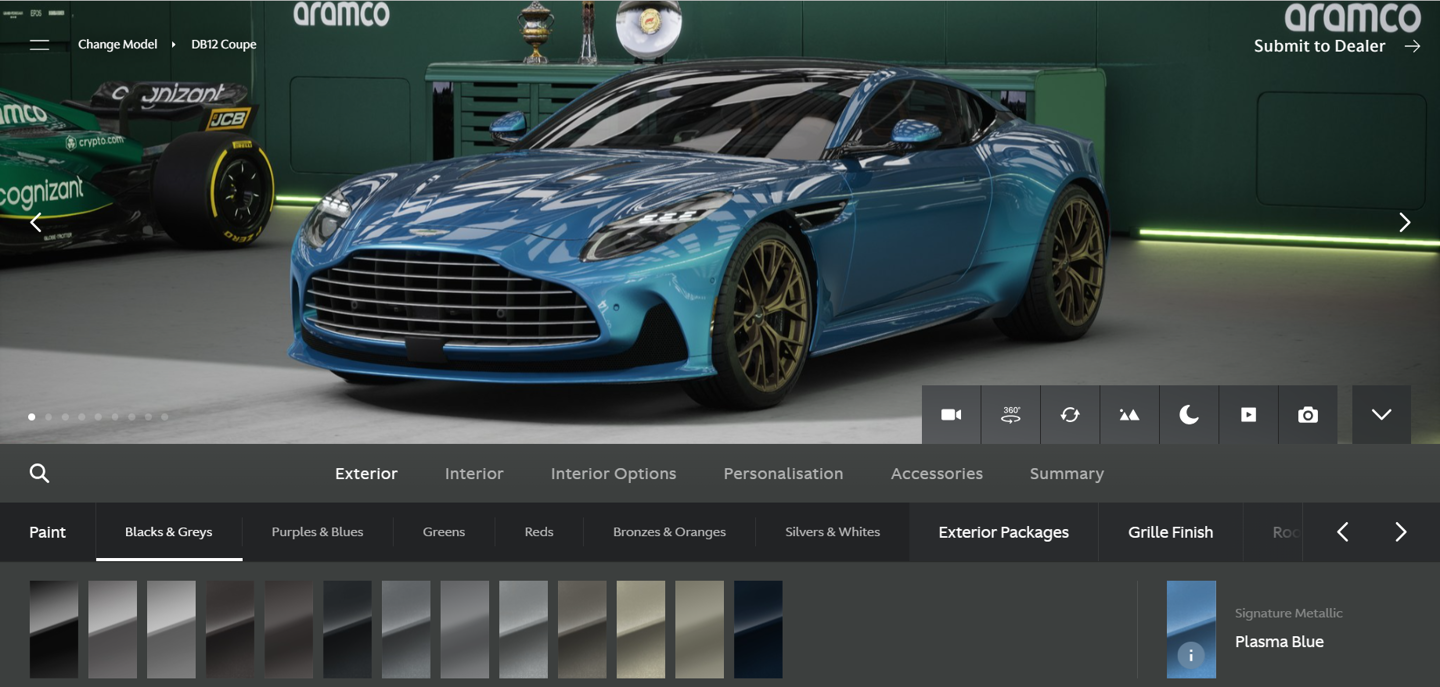Click the Signature Metallic label
The height and width of the screenshot is (687, 1440).
click(1289, 613)
